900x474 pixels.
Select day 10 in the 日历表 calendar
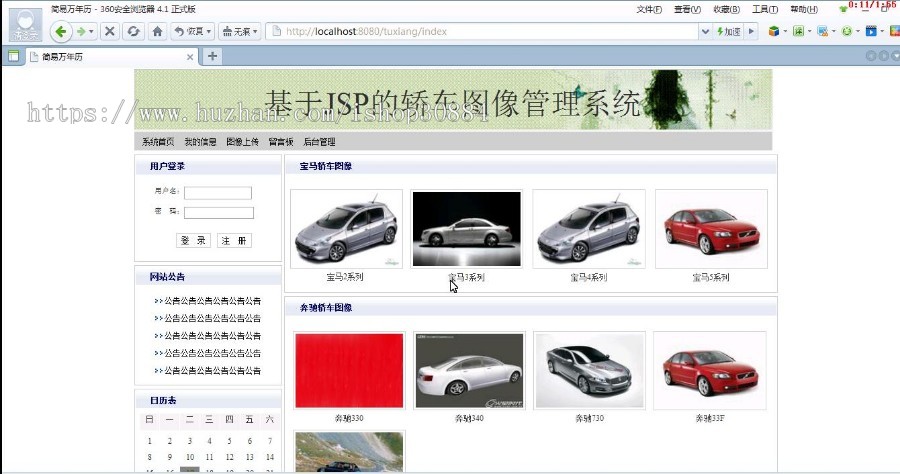tap(189, 457)
